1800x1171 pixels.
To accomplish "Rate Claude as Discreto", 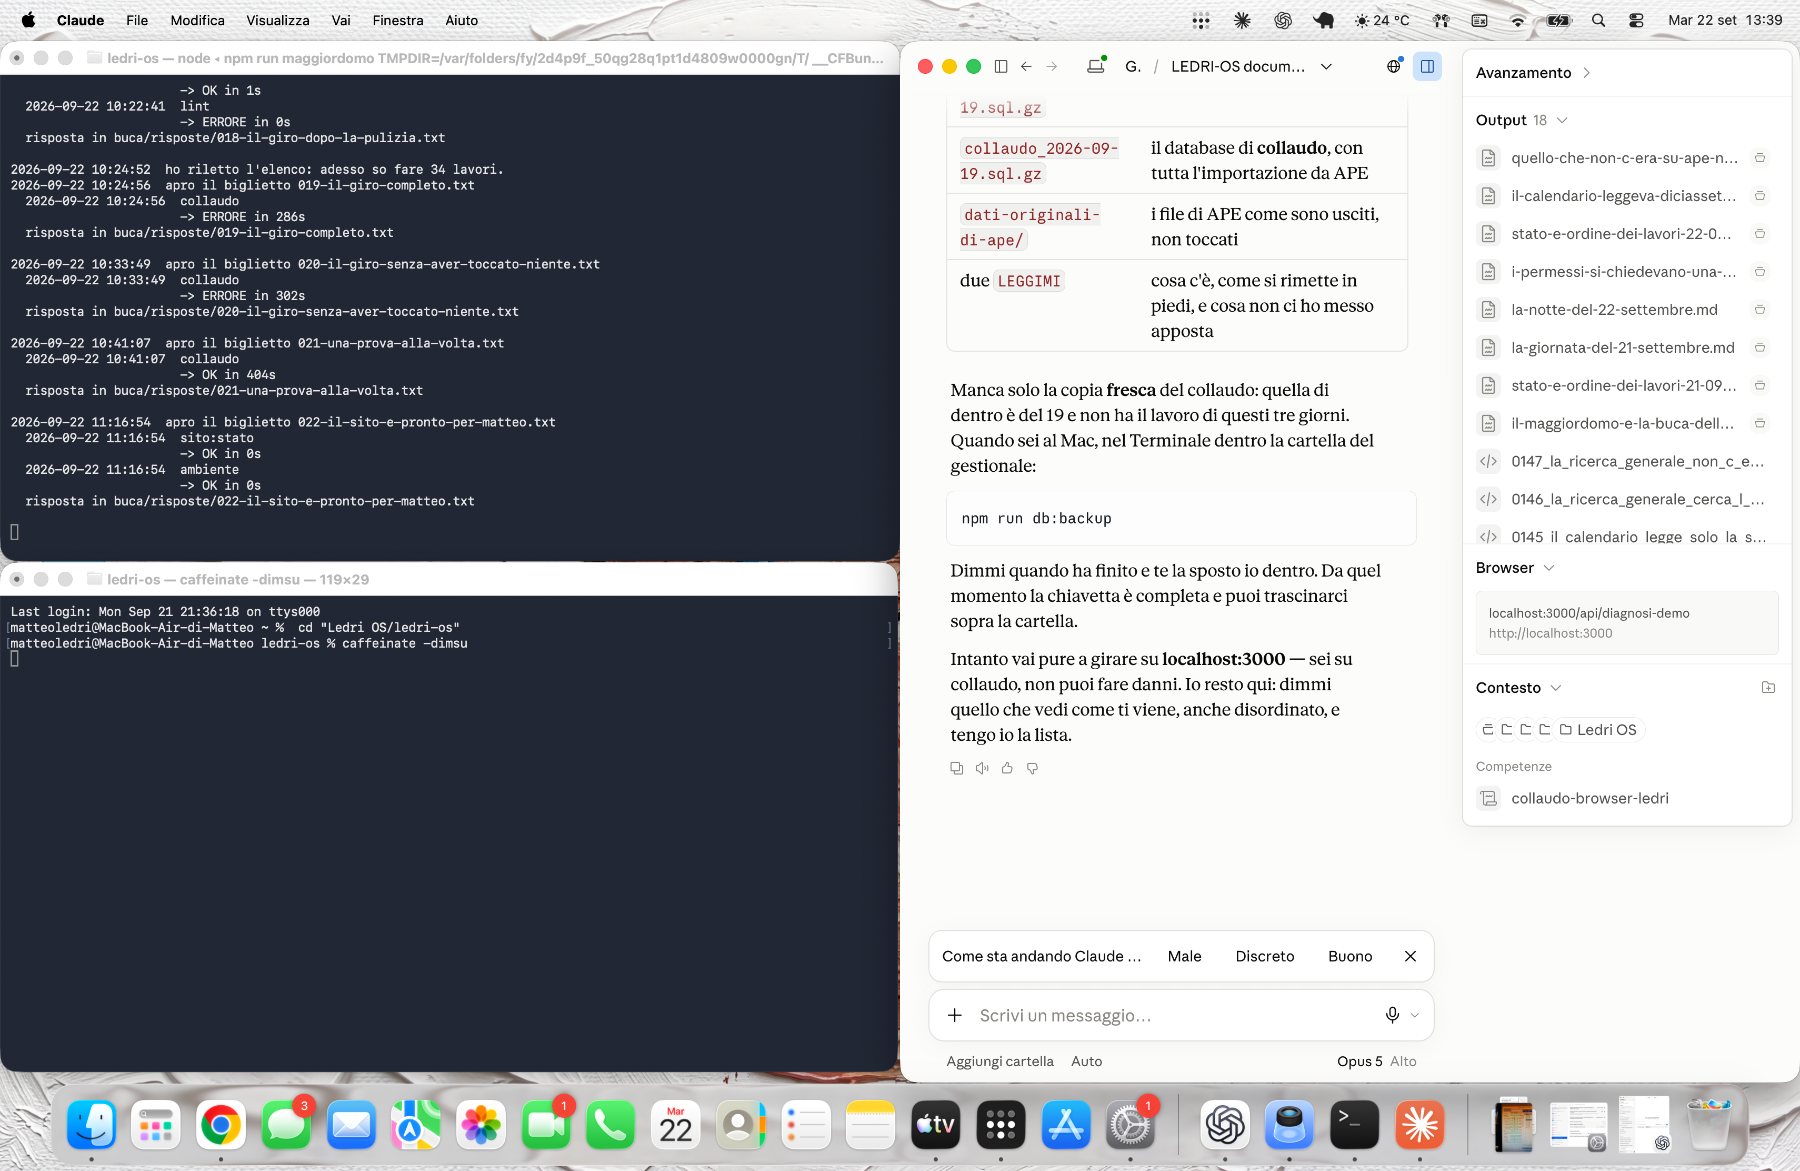I will pyautogui.click(x=1265, y=956).
